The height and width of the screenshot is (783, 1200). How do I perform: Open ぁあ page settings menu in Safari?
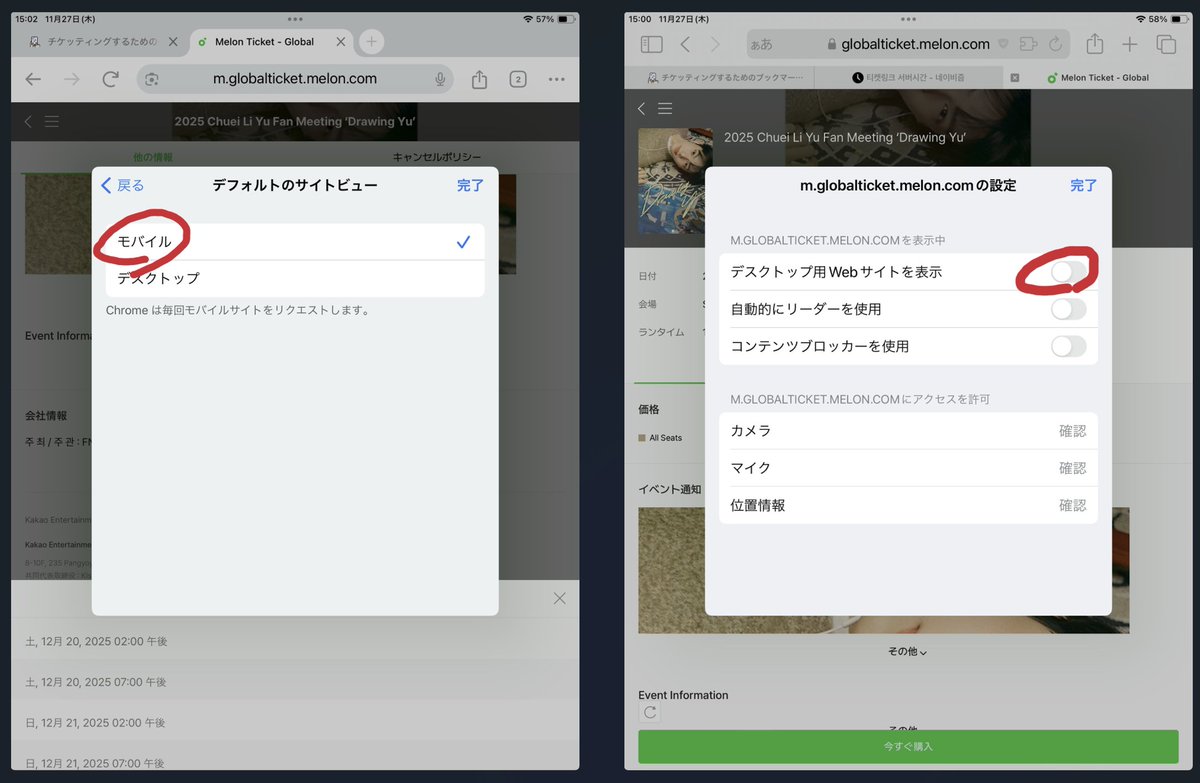click(x=761, y=45)
